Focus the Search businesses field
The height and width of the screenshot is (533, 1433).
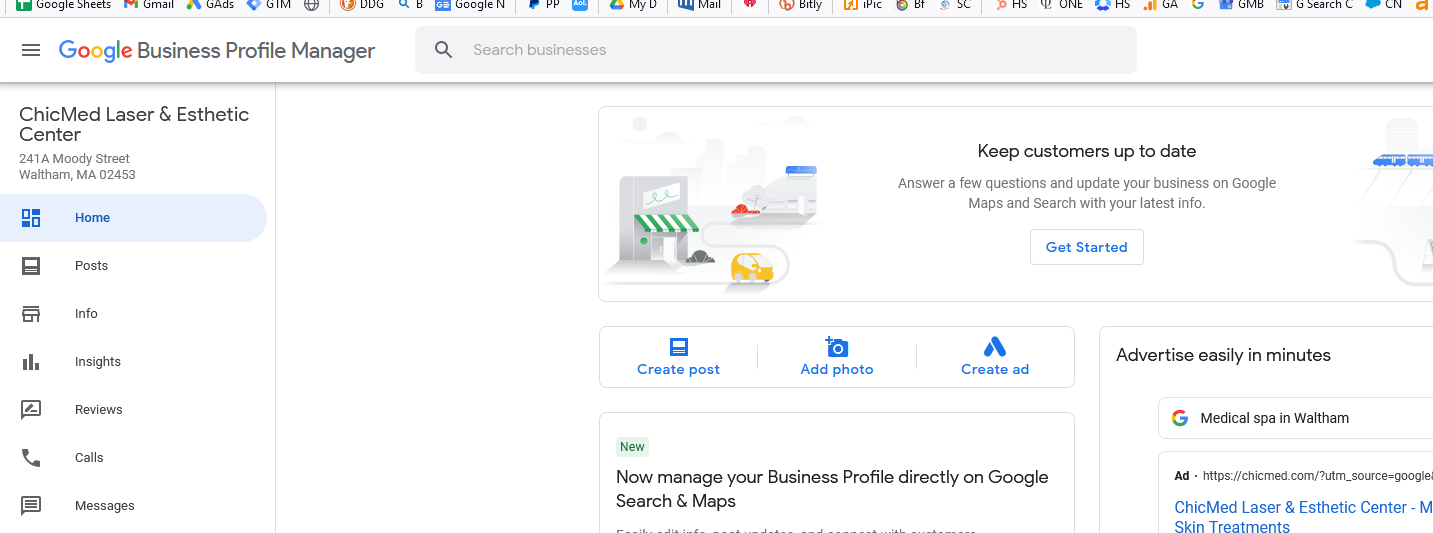pos(776,50)
